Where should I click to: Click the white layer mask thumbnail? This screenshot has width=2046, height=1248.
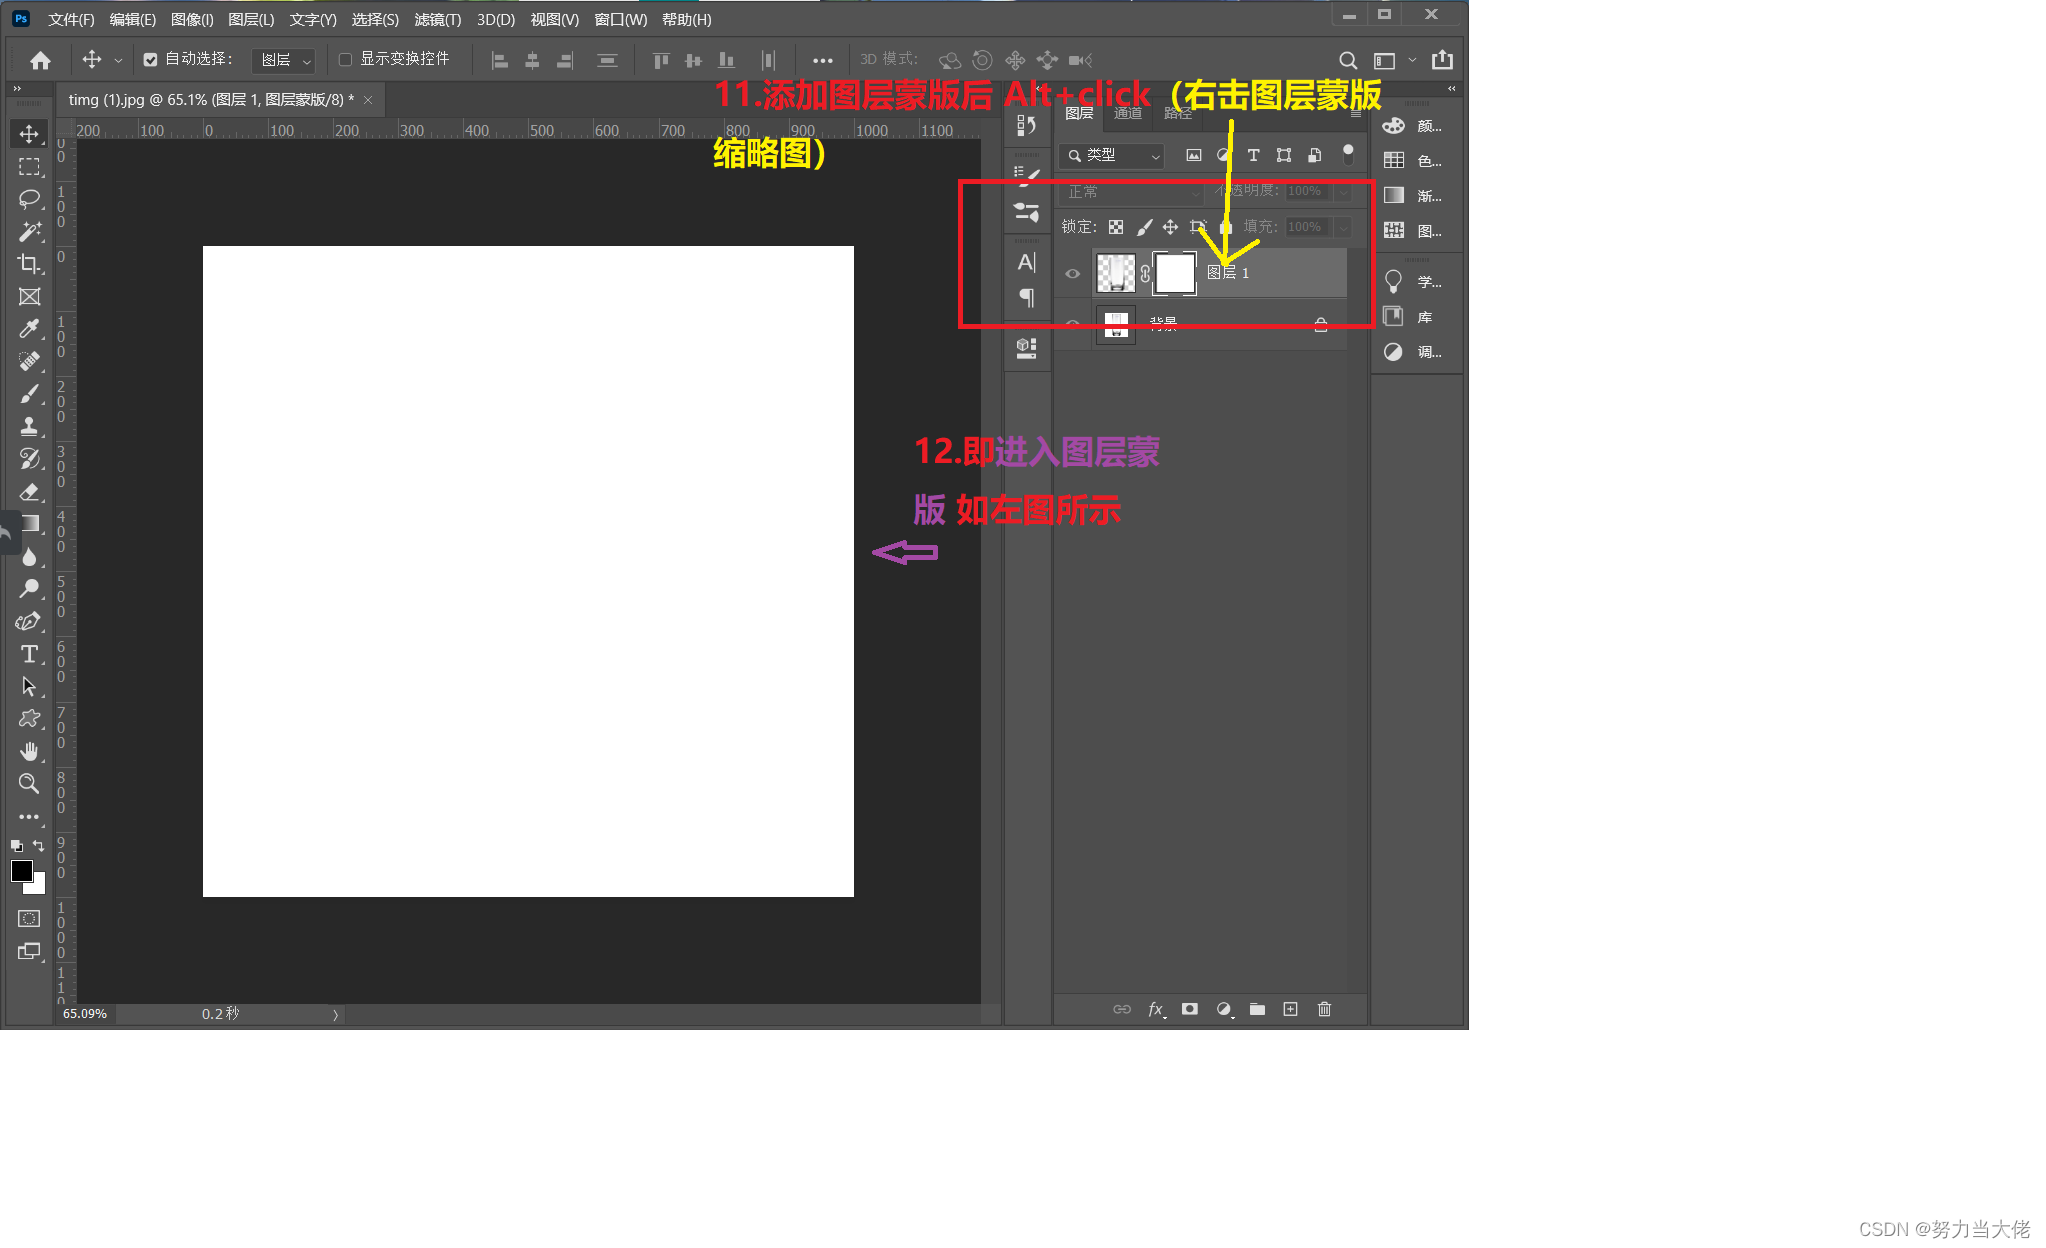pyautogui.click(x=1174, y=274)
